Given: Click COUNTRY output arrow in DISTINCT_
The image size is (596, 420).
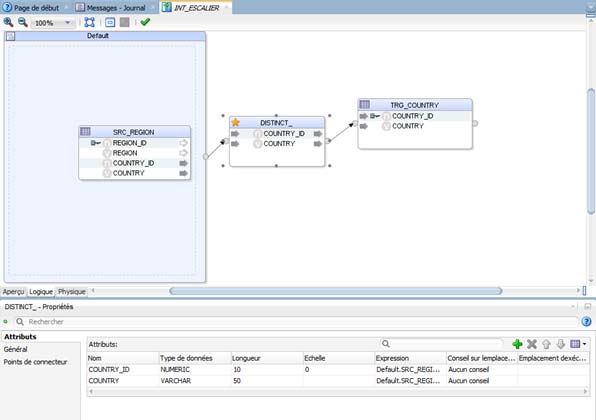Looking at the screenshot, I should click(318, 144).
